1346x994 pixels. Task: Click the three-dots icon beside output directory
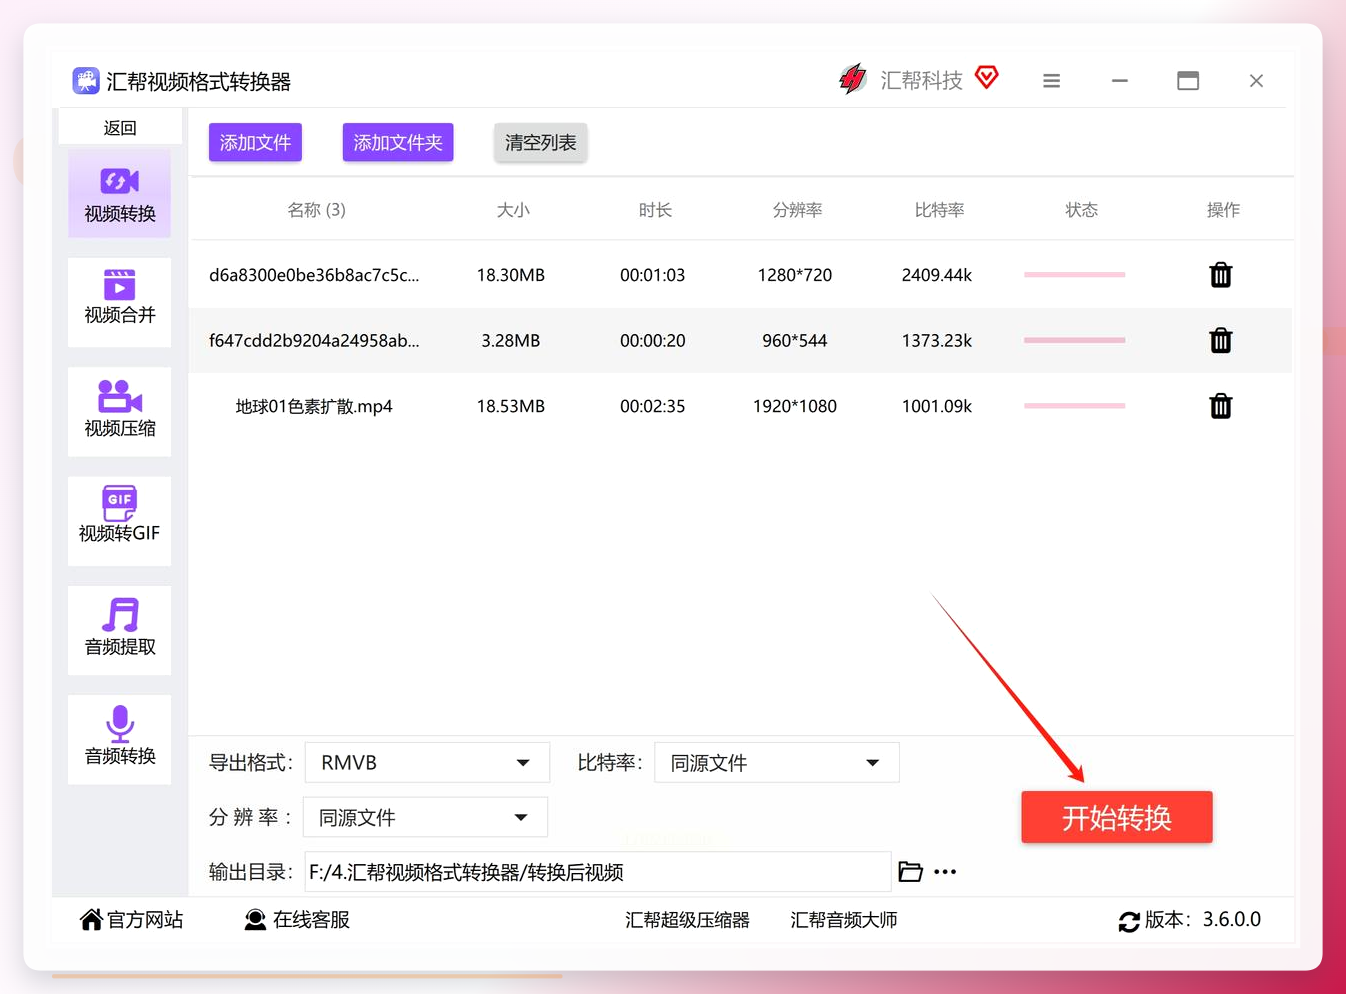pos(945,872)
